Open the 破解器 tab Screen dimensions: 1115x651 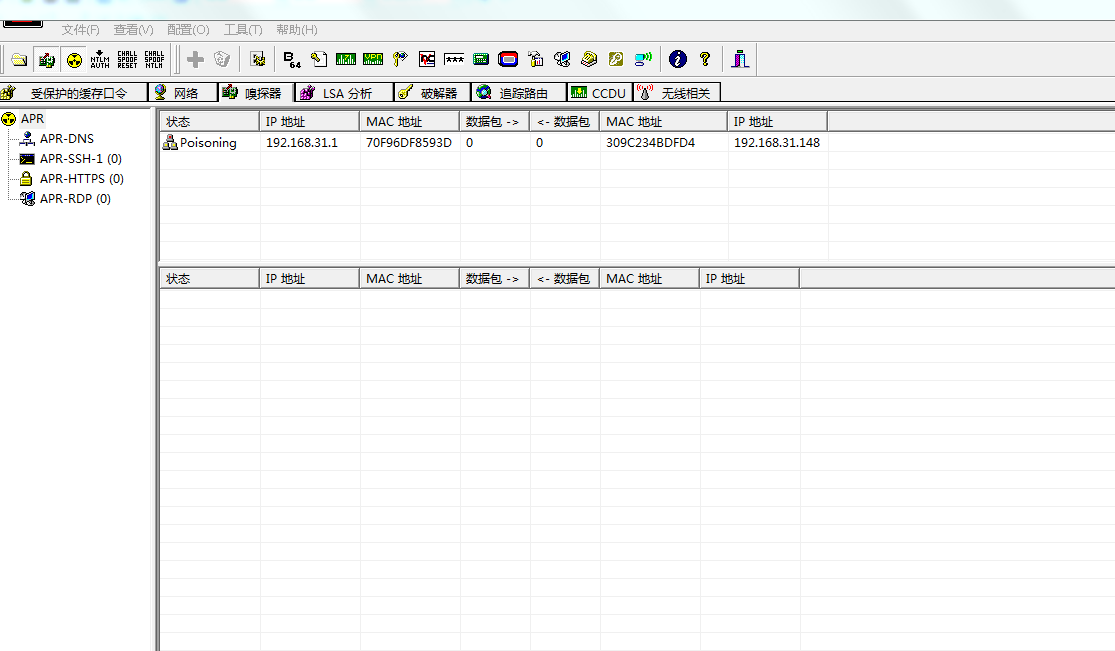click(x=432, y=93)
